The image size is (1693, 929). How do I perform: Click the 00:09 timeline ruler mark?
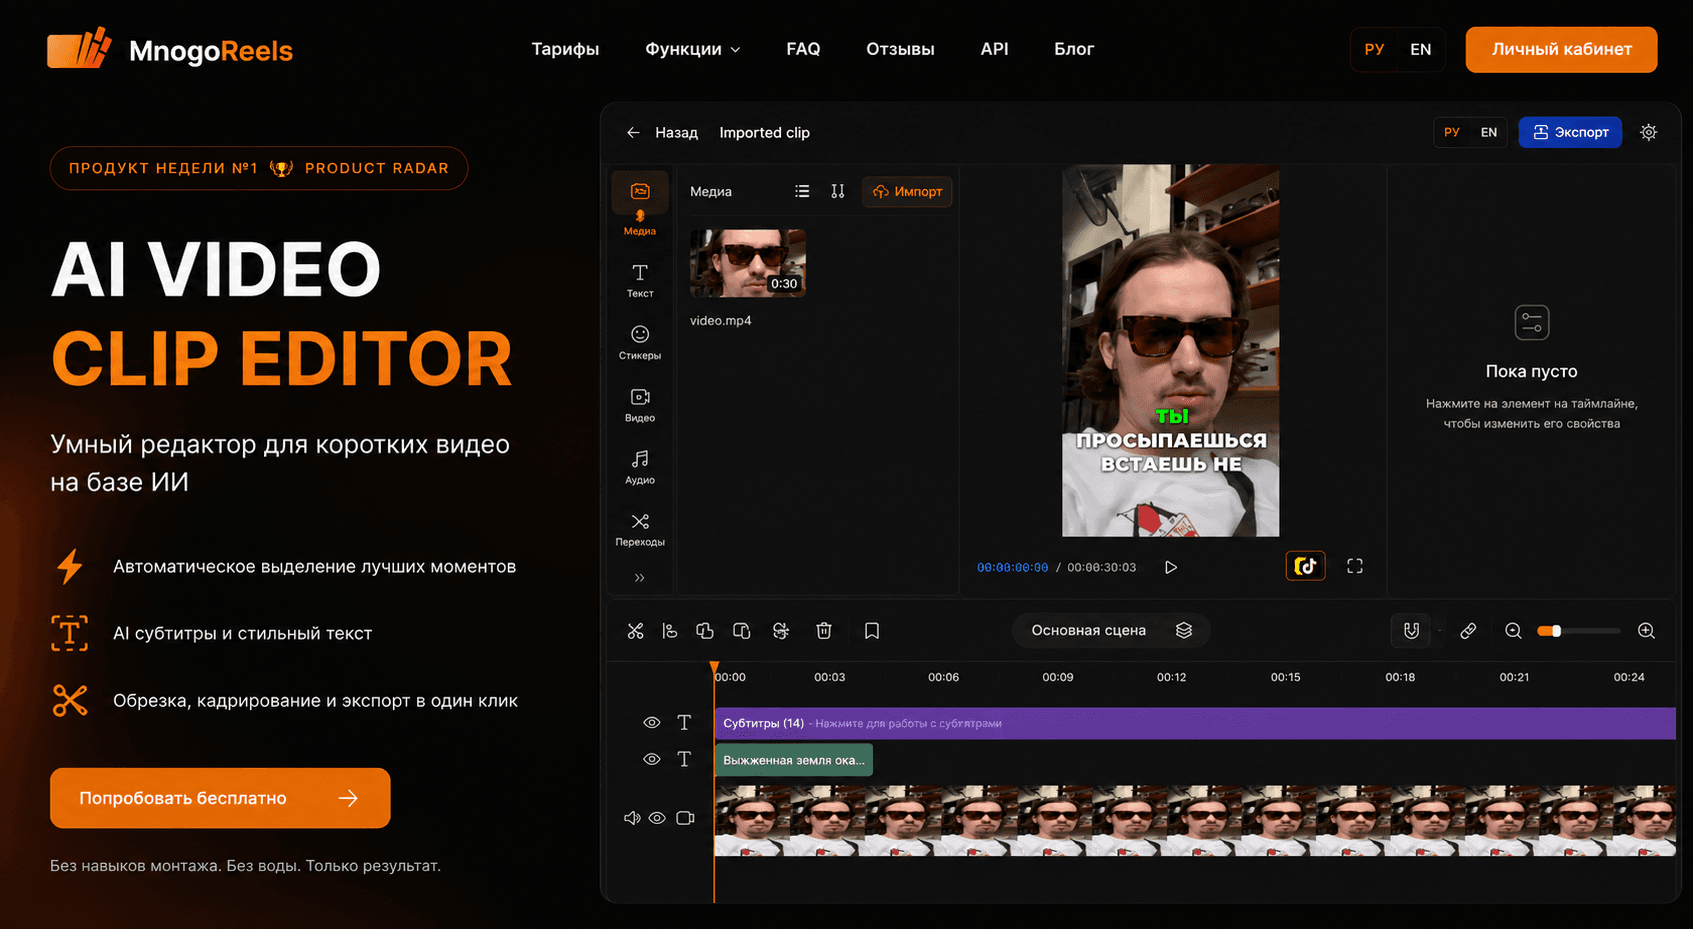click(1058, 677)
